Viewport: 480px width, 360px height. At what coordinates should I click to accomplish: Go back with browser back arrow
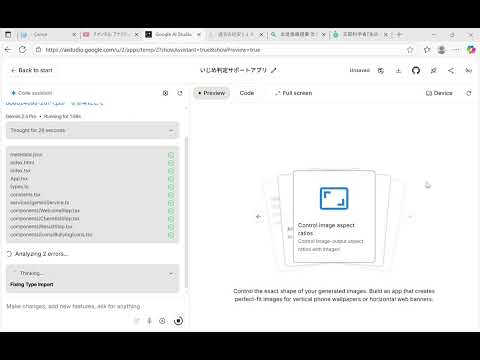[x=8, y=50]
